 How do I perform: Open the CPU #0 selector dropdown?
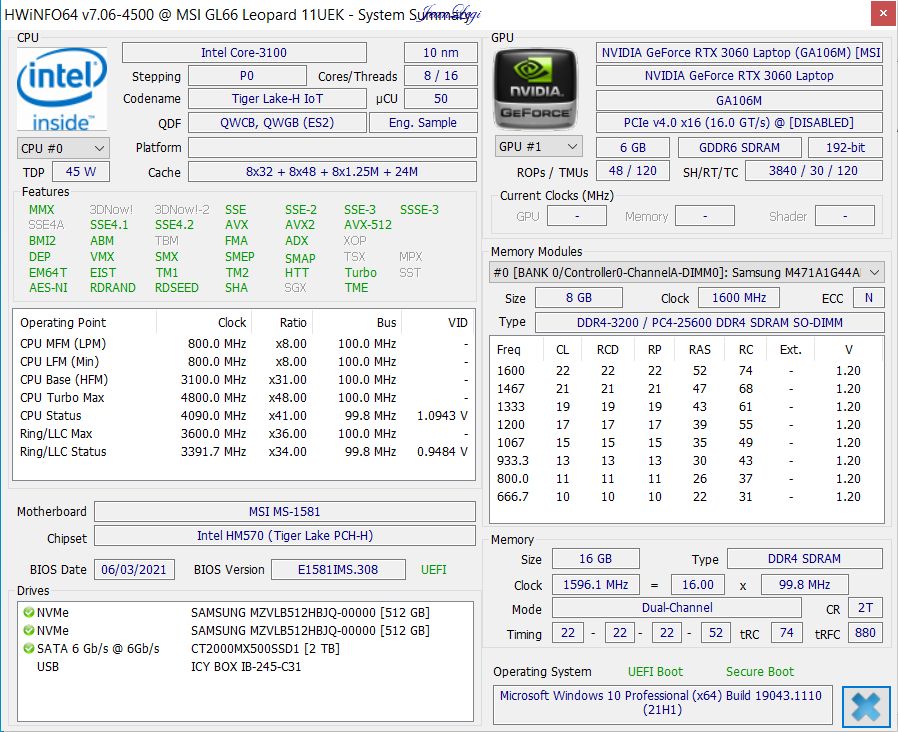63,147
